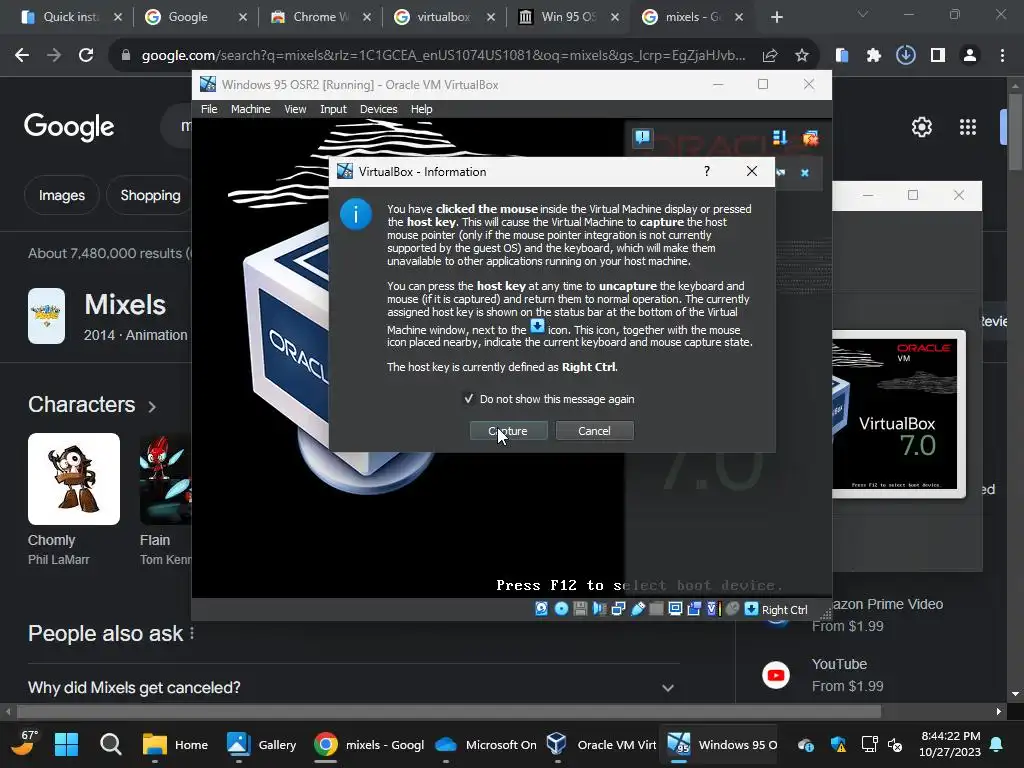Open the VirtualBox Input menu
1024x768 pixels.
pos(333,109)
